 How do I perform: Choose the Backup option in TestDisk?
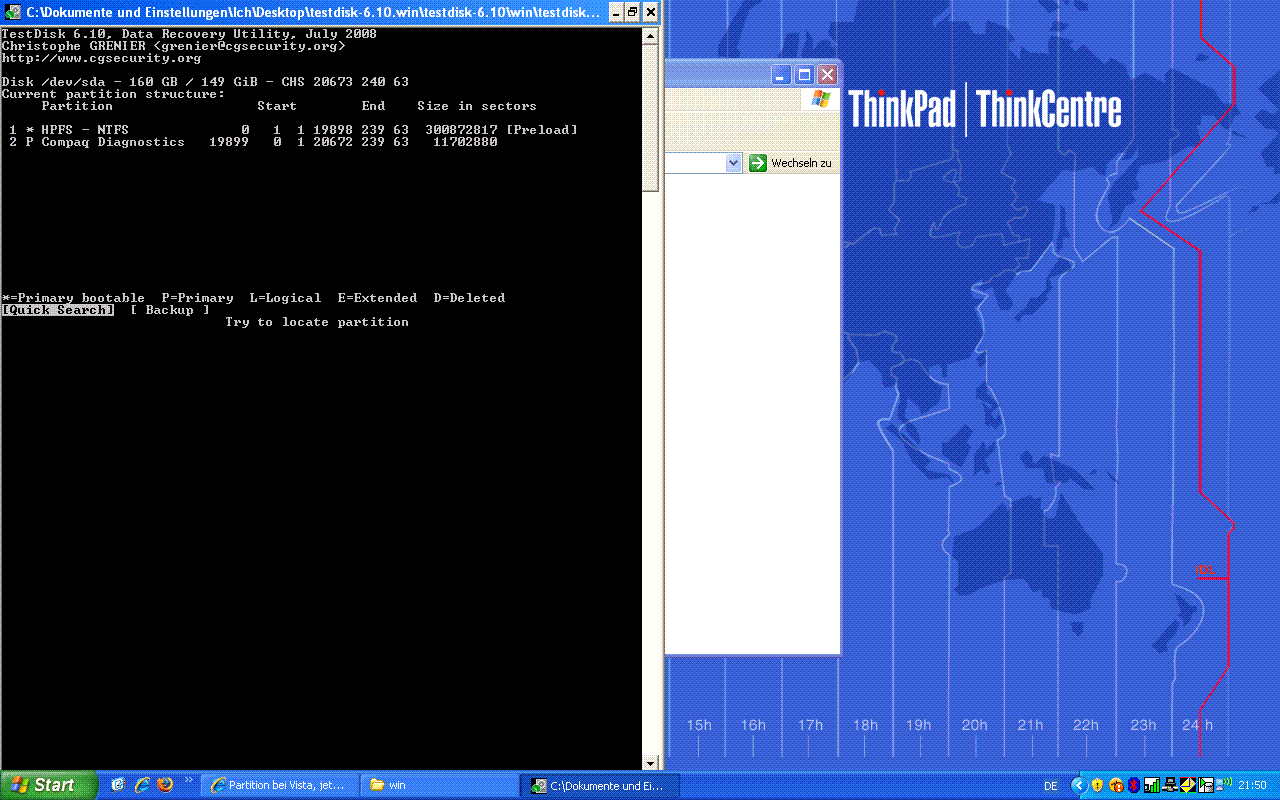click(170, 310)
